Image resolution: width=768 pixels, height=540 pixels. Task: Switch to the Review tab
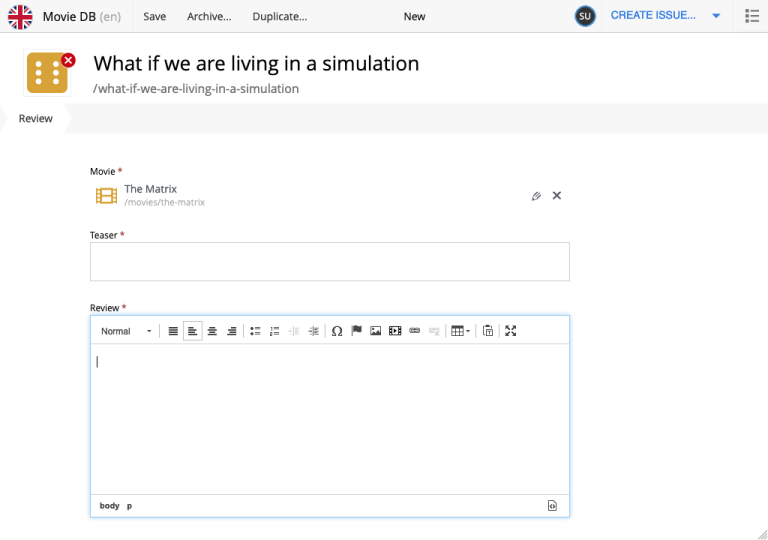pos(36,119)
